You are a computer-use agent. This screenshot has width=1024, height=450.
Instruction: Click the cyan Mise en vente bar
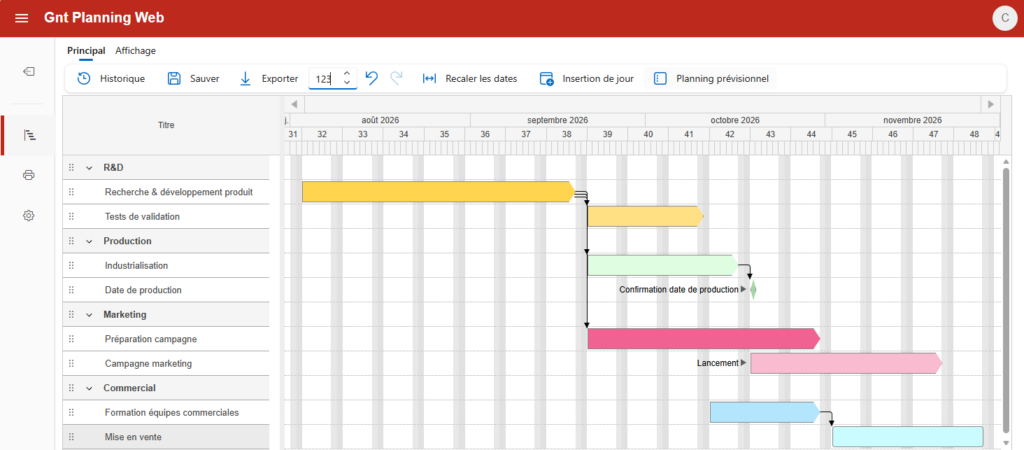907,436
